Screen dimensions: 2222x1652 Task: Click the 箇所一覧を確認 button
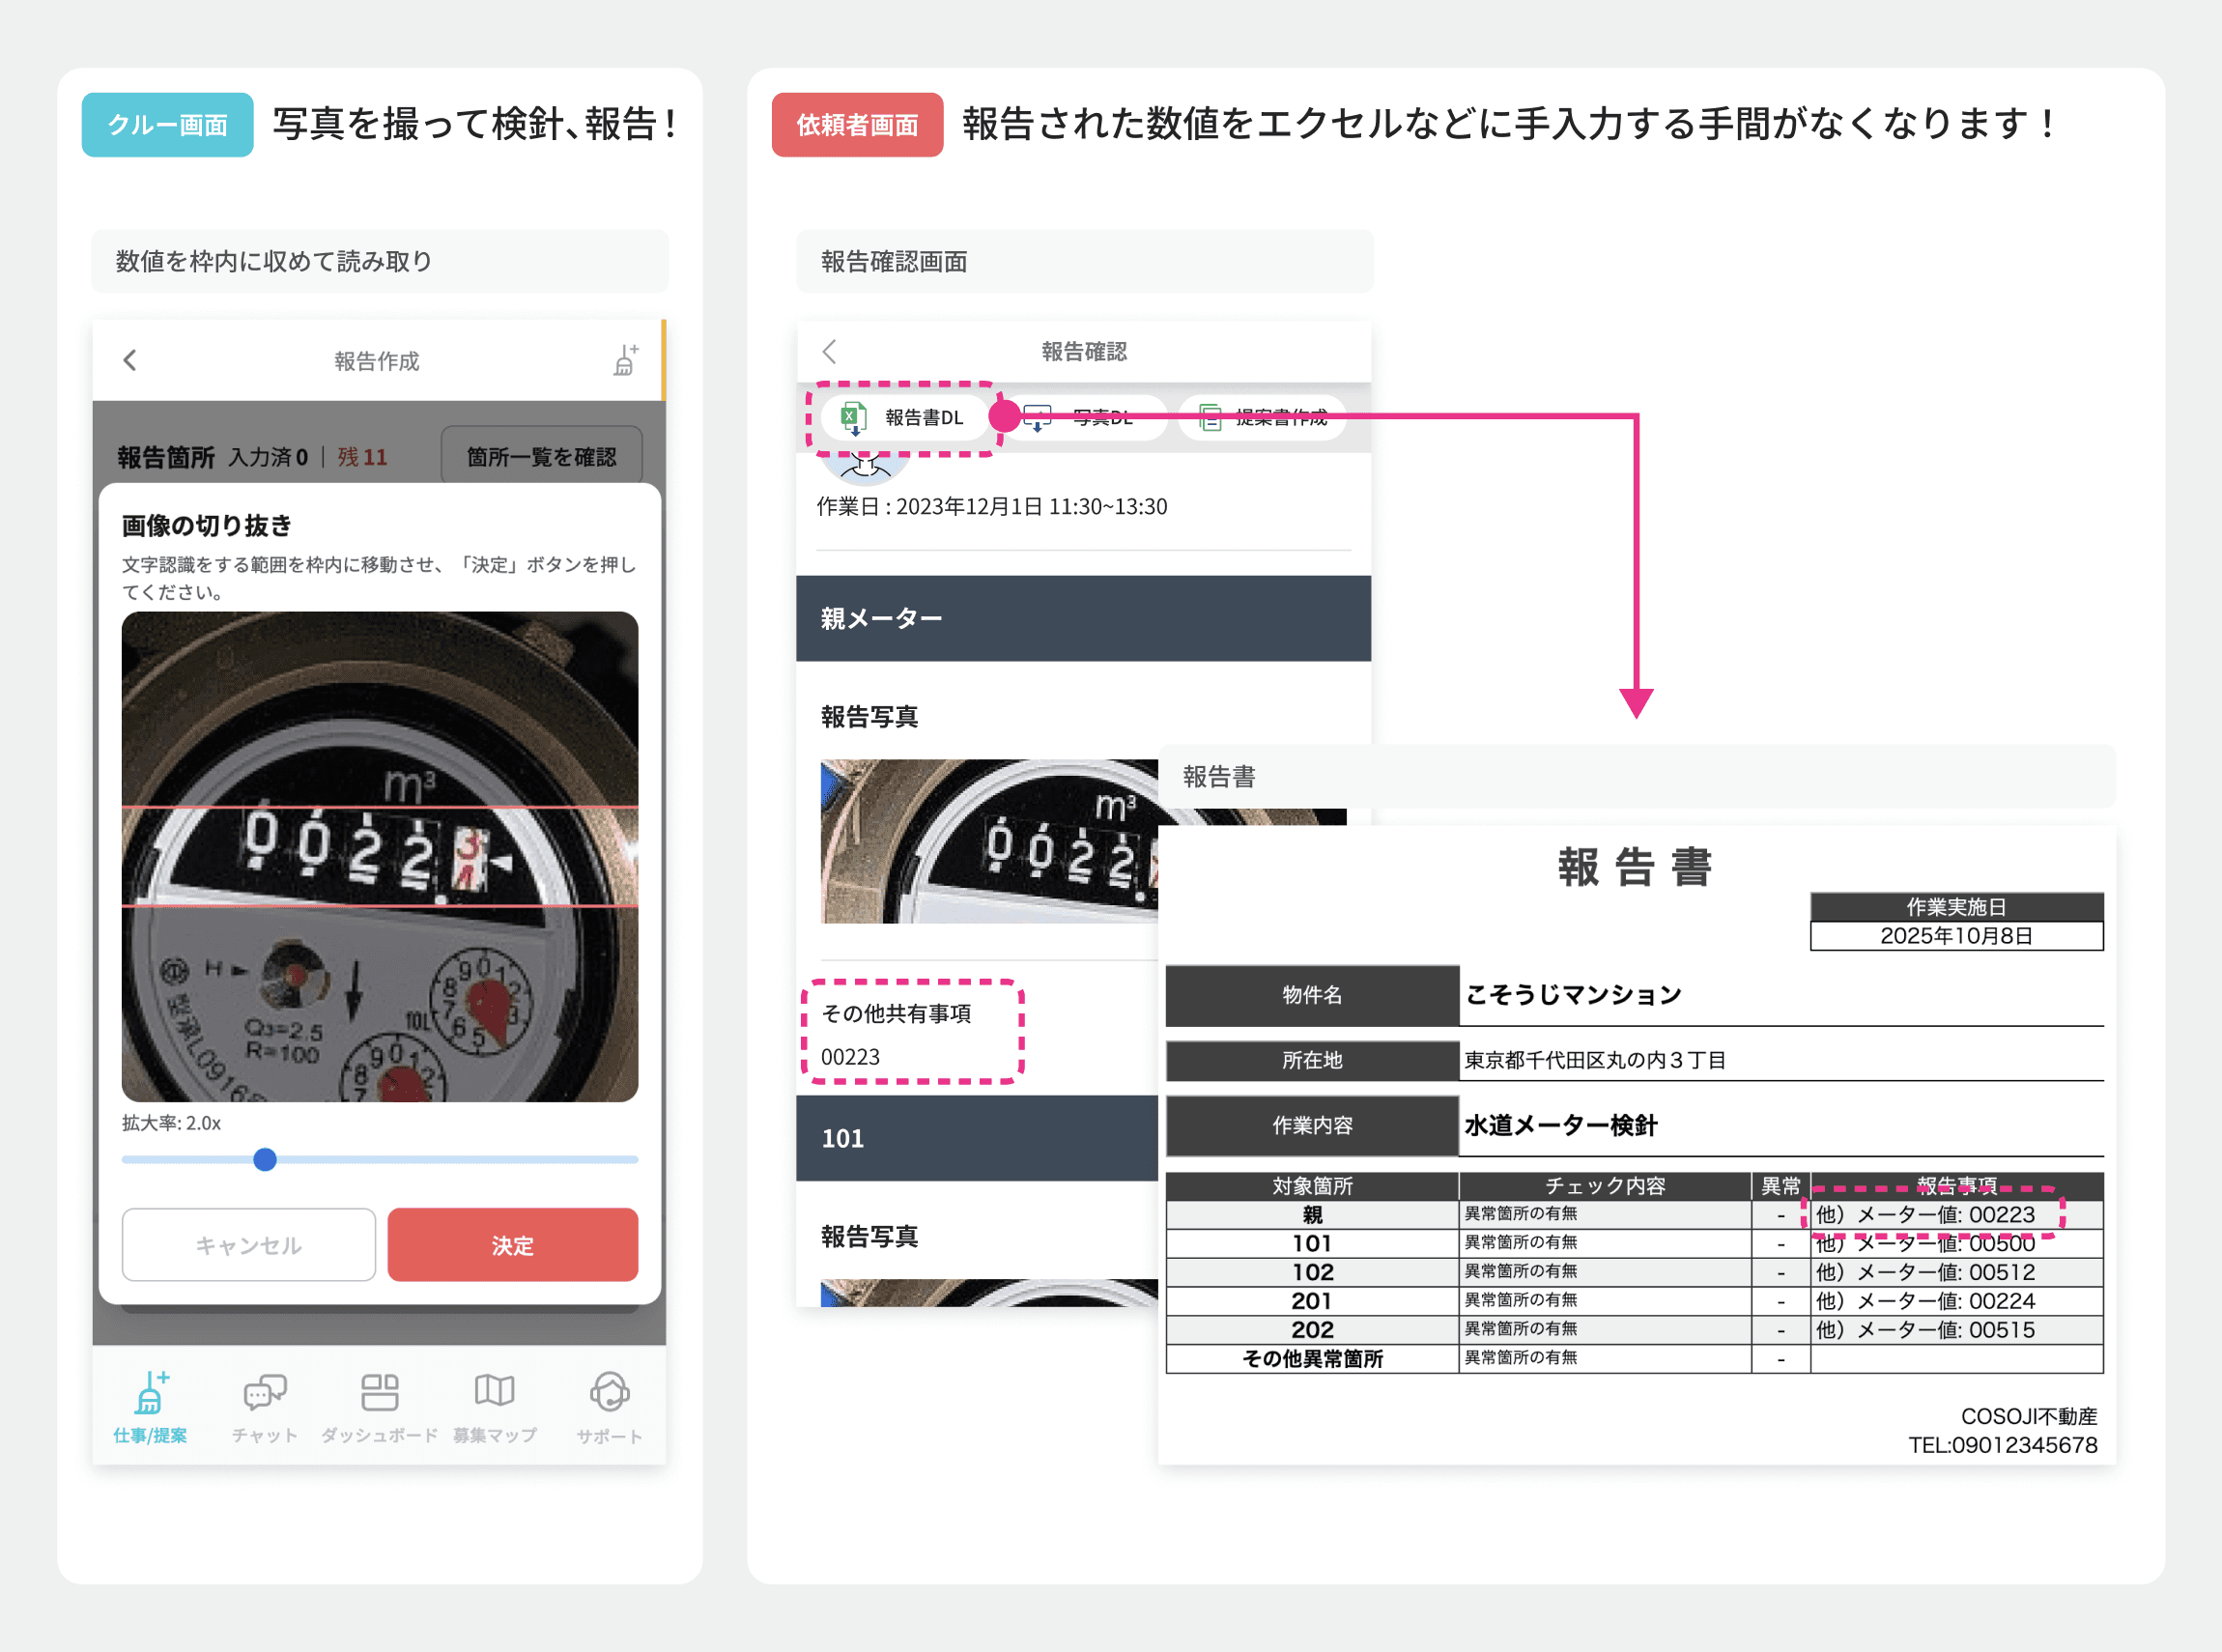click(x=541, y=457)
